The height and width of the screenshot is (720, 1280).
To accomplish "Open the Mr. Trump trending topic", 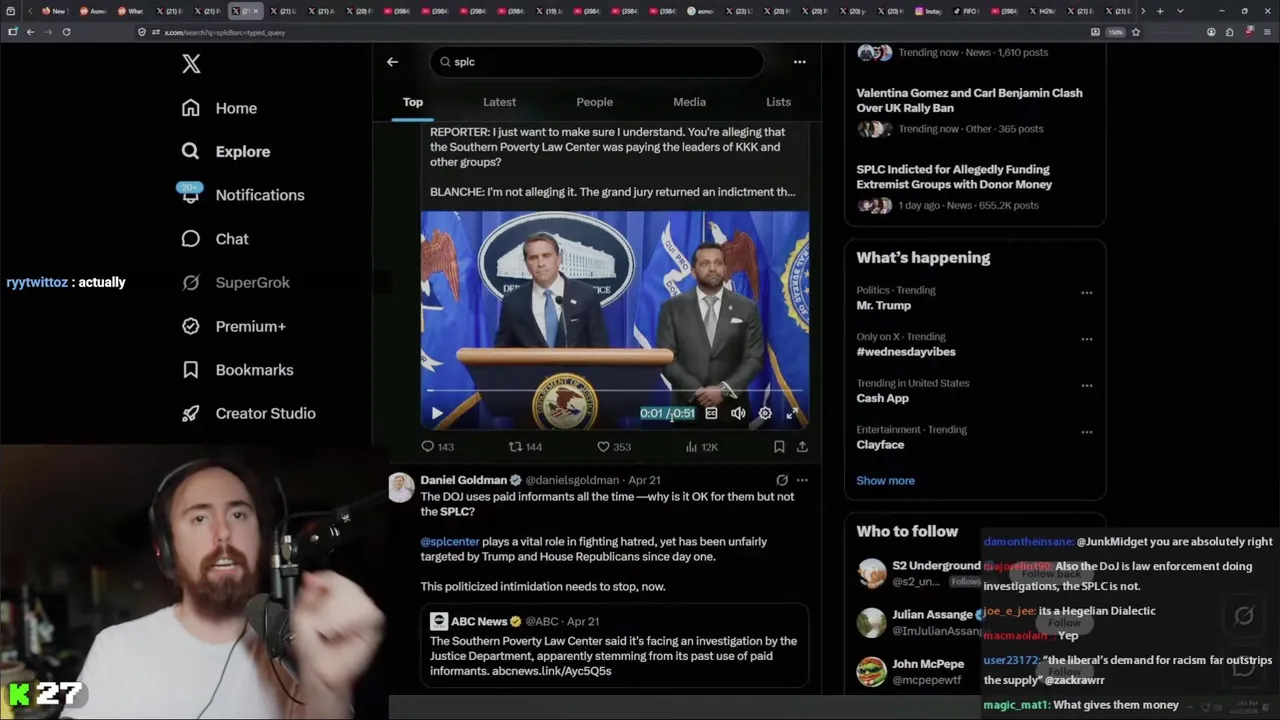I will tap(884, 305).
